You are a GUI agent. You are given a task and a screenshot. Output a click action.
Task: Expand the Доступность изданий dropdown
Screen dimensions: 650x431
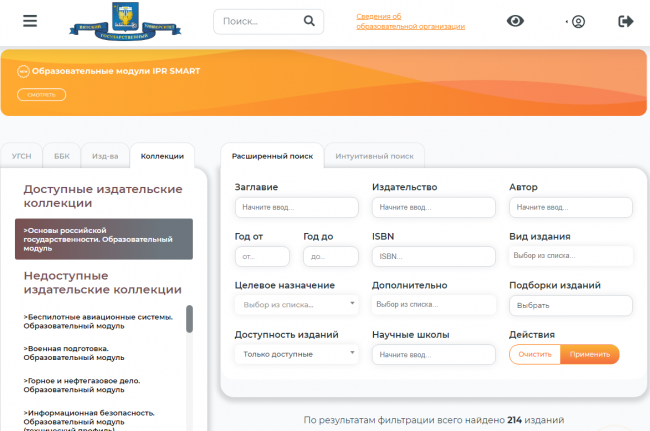tap(296, 354)
